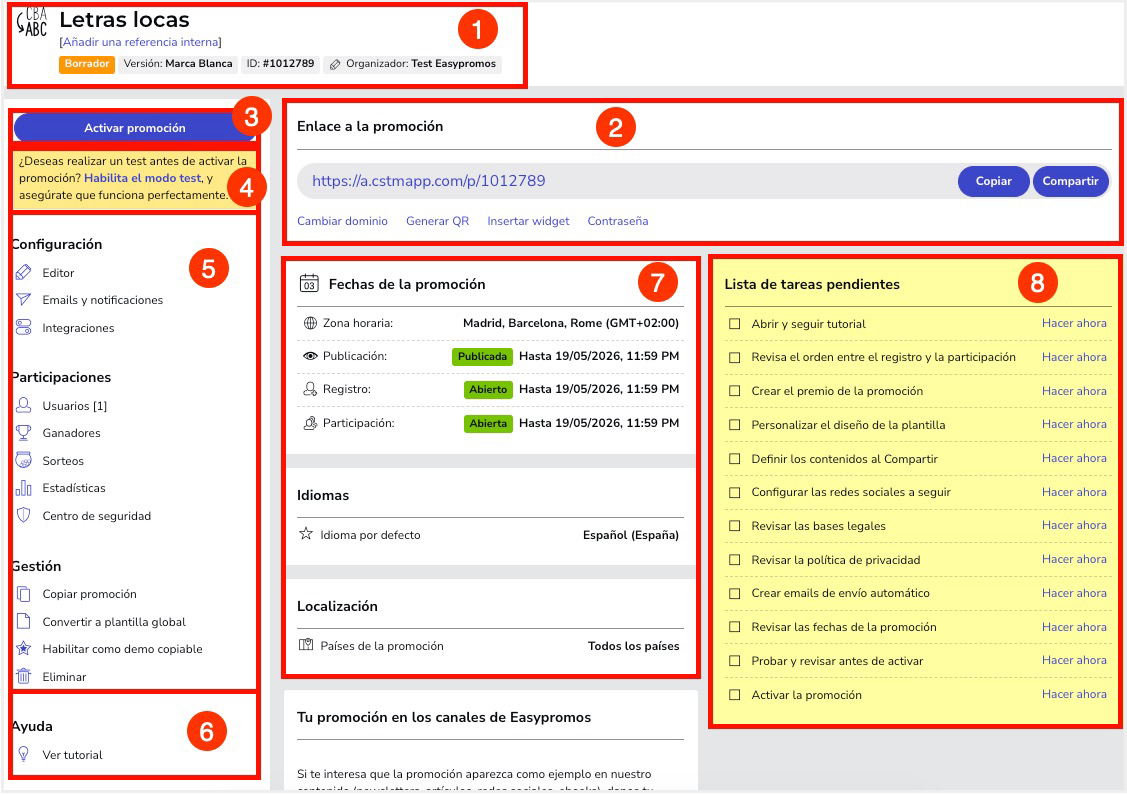This screenshot has height=795, width=1127.
Task: Open Usuarios [1] list
Action: point(75,406)
